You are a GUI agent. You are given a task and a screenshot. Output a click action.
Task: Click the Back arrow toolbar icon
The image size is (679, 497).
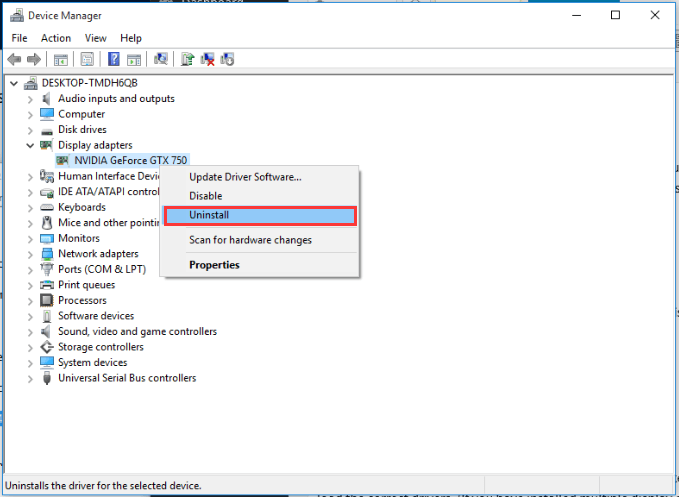(14, 59)
